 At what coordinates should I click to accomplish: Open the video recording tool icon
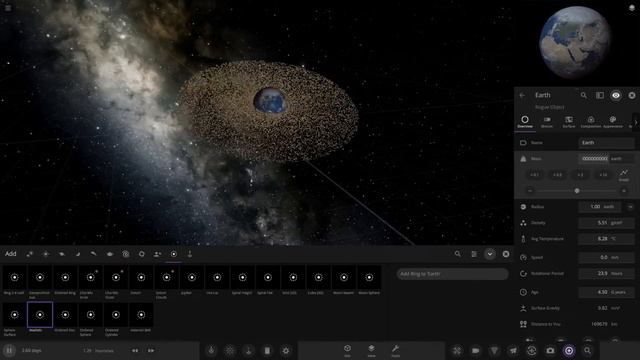[476, 351]
